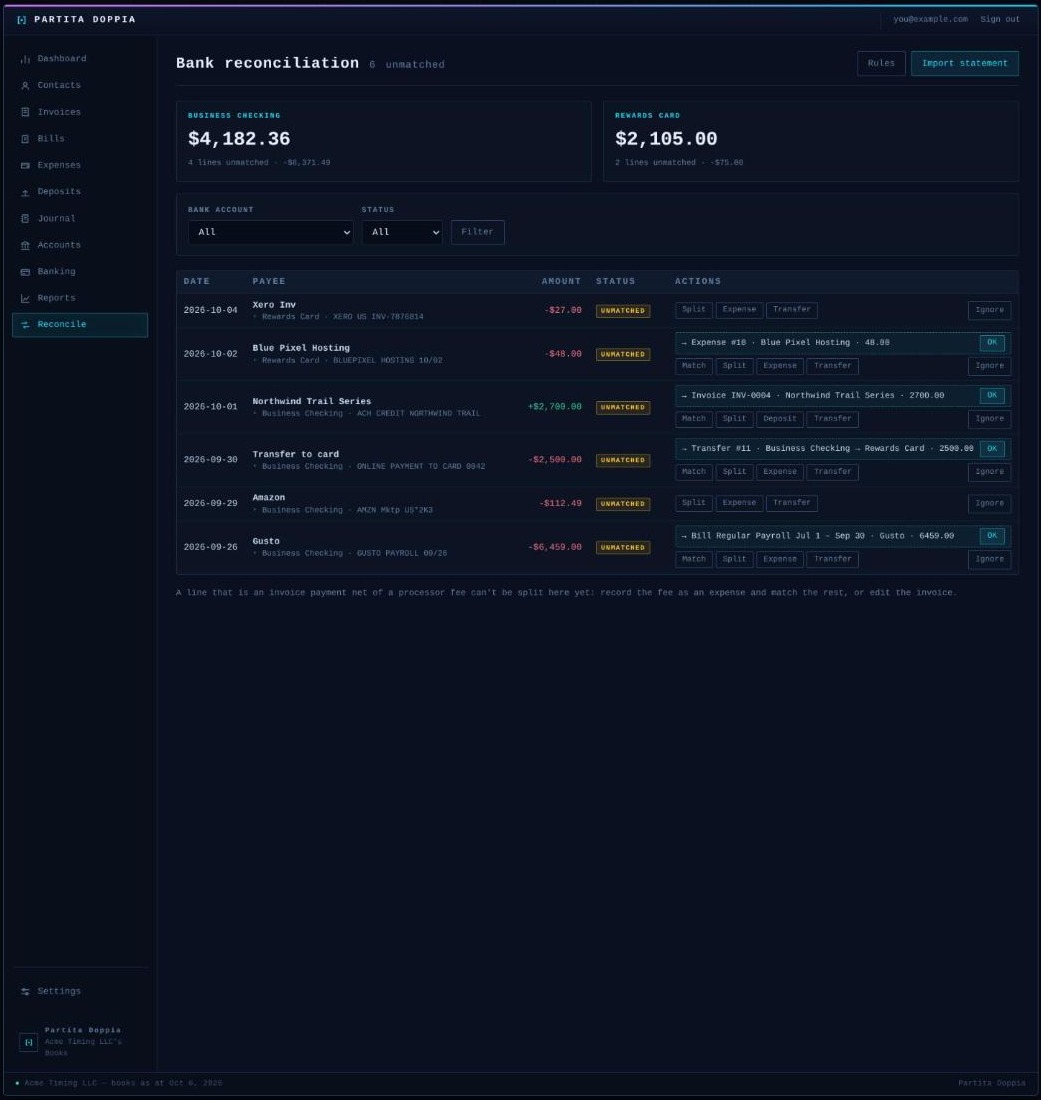The image size is (1041, 1100).
Task: Click Deposit for Northwind Trail Series
Action: [x=779, y=419]
